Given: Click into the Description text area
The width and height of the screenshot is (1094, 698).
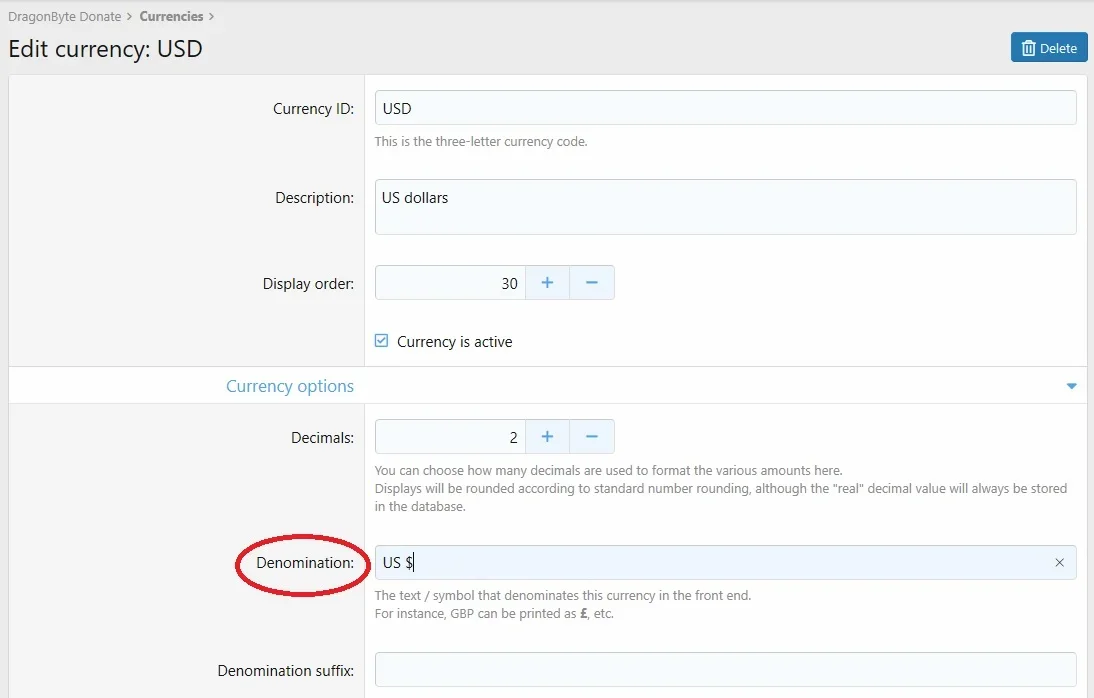Looking at the screenshot, I should 725,207.
